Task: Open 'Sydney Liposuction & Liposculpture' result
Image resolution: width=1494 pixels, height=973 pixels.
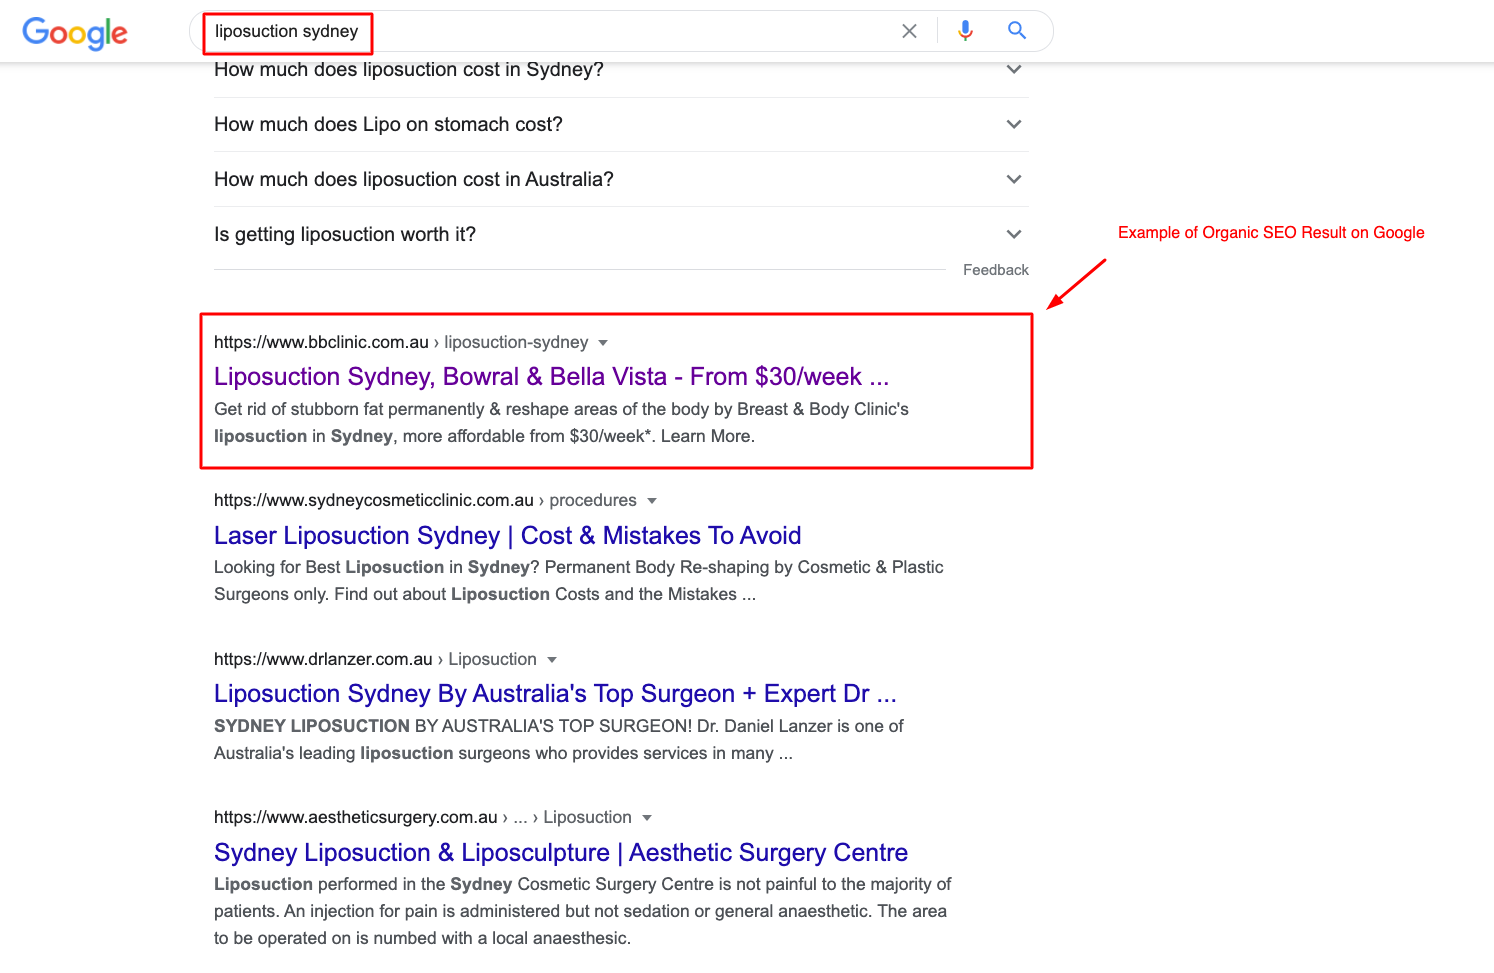Action: [561, 853]
